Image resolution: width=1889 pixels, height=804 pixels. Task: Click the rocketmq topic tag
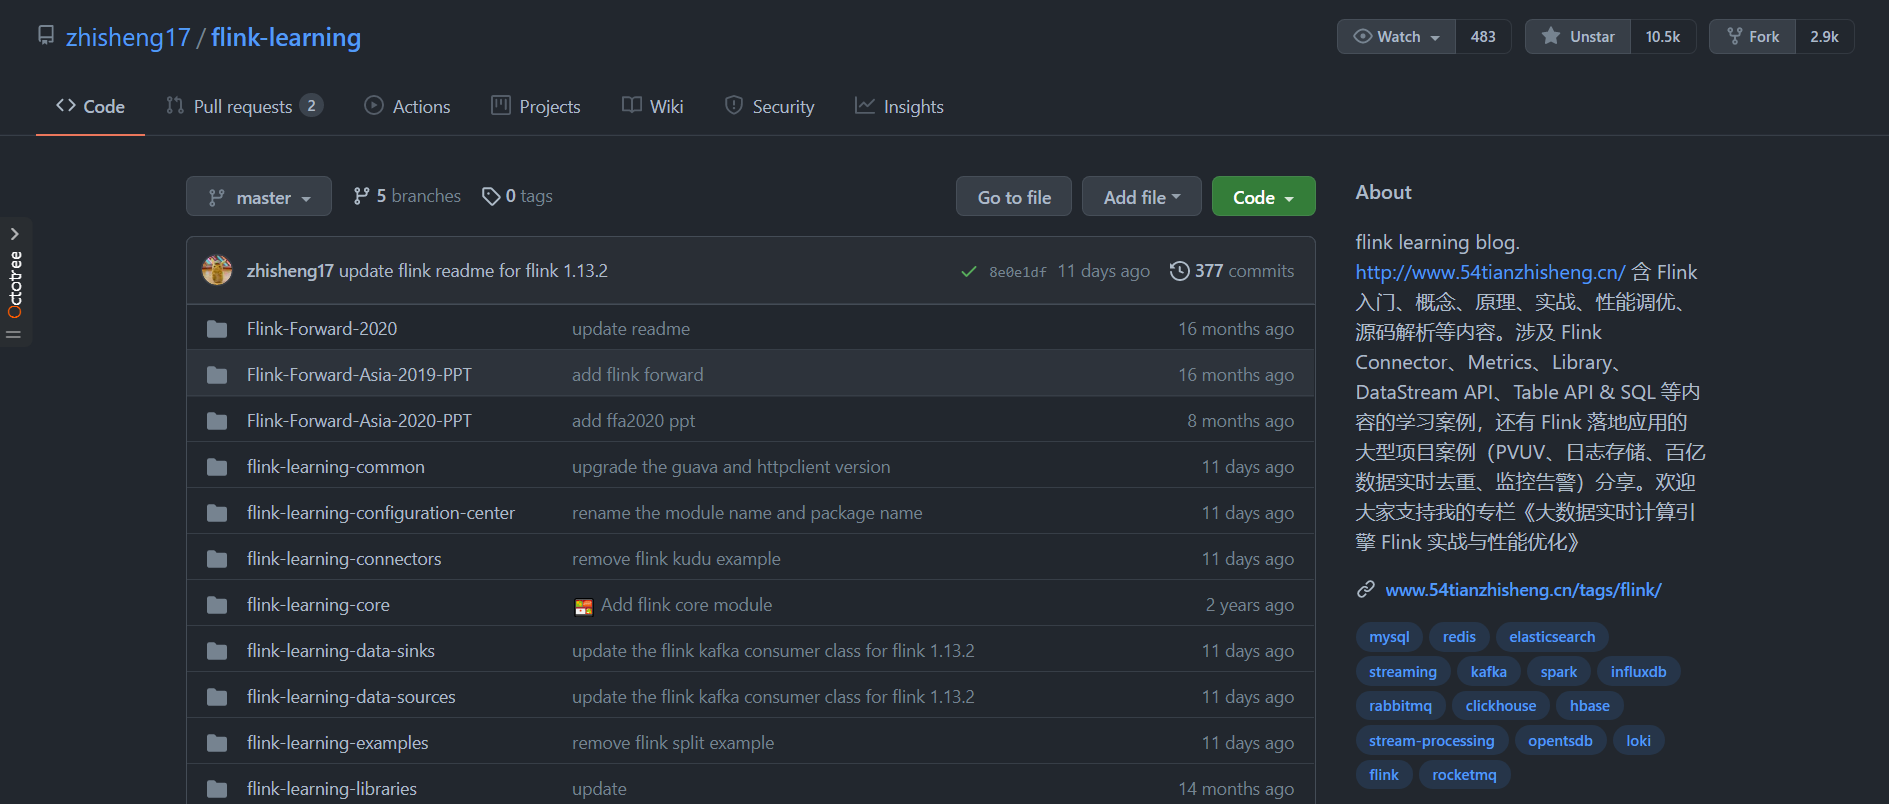1464,775
